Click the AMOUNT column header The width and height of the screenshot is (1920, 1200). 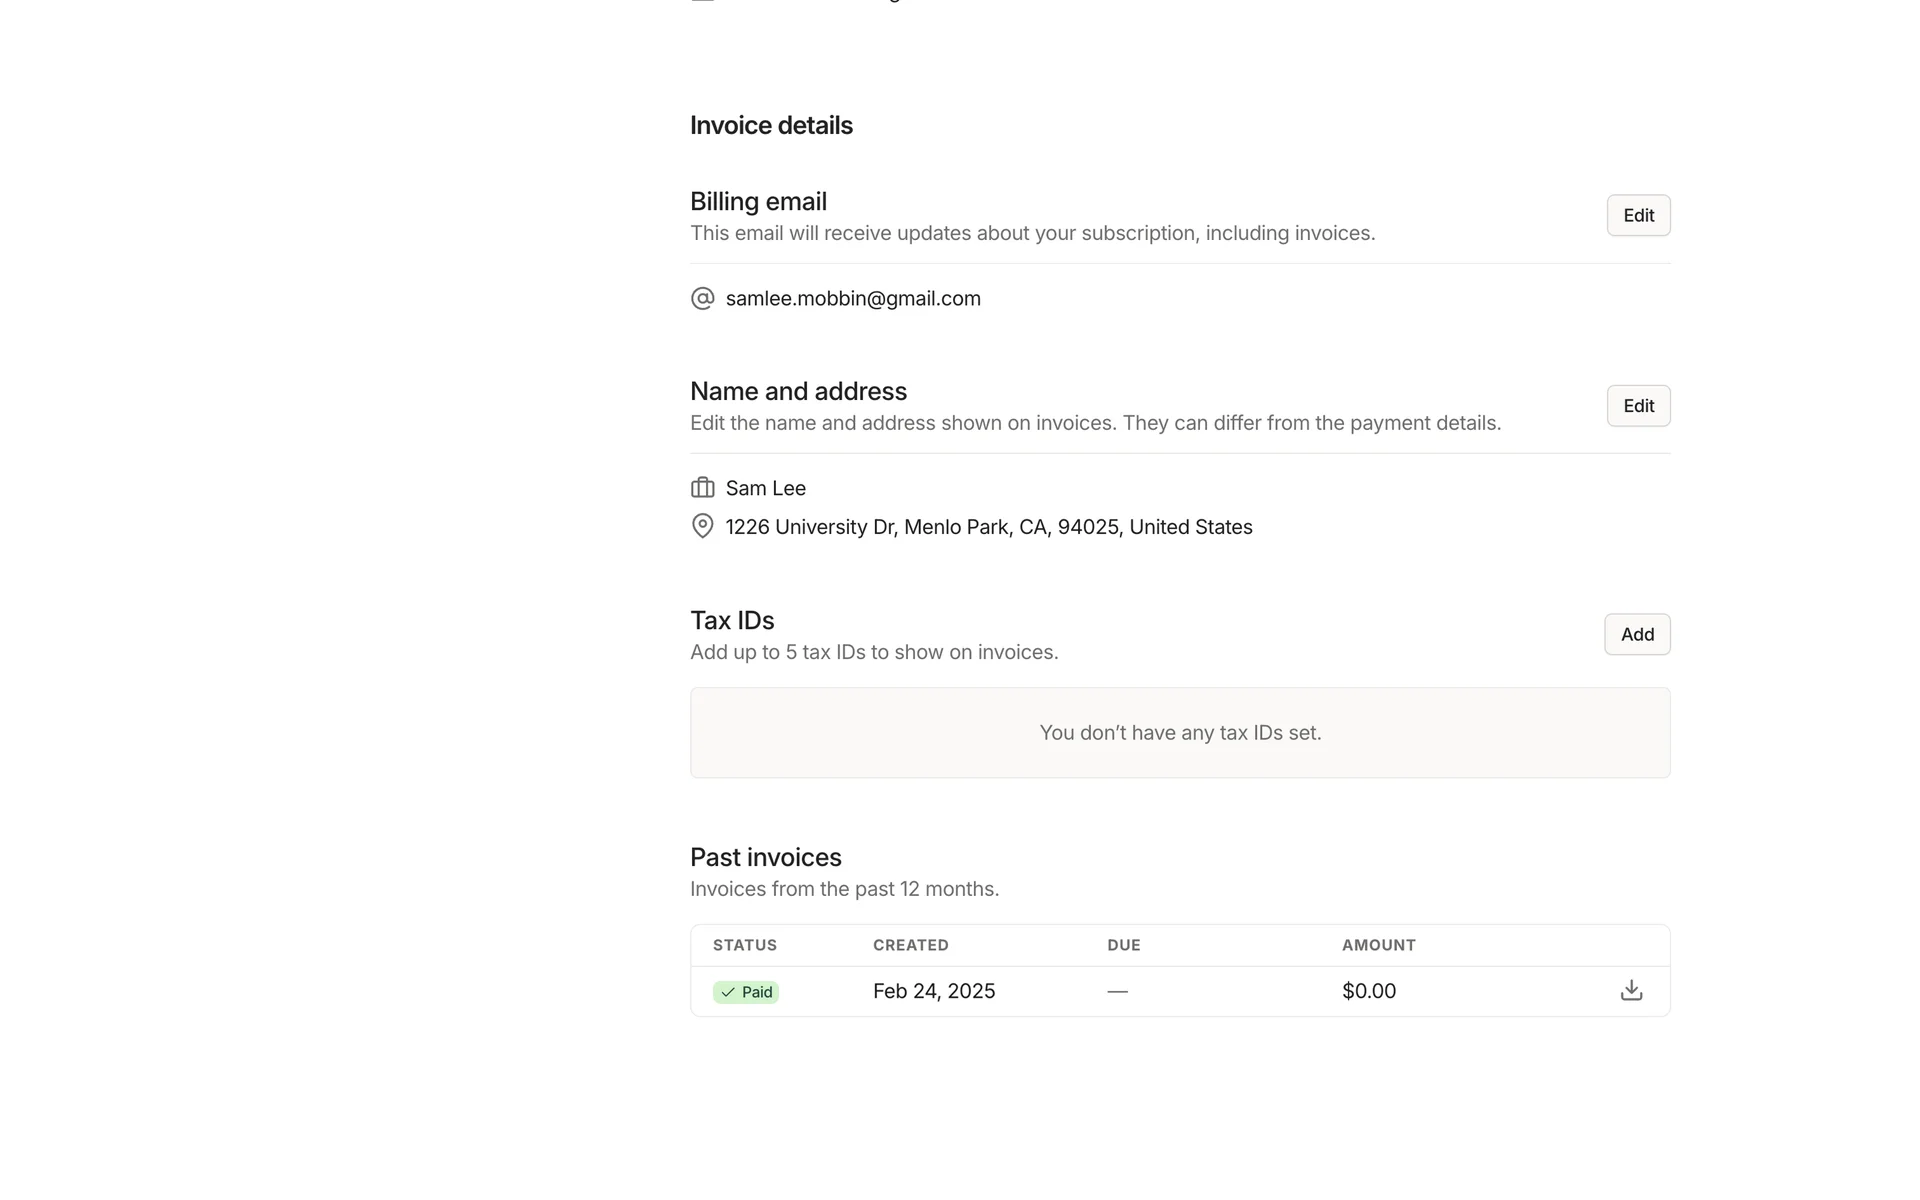[1379, 945]
